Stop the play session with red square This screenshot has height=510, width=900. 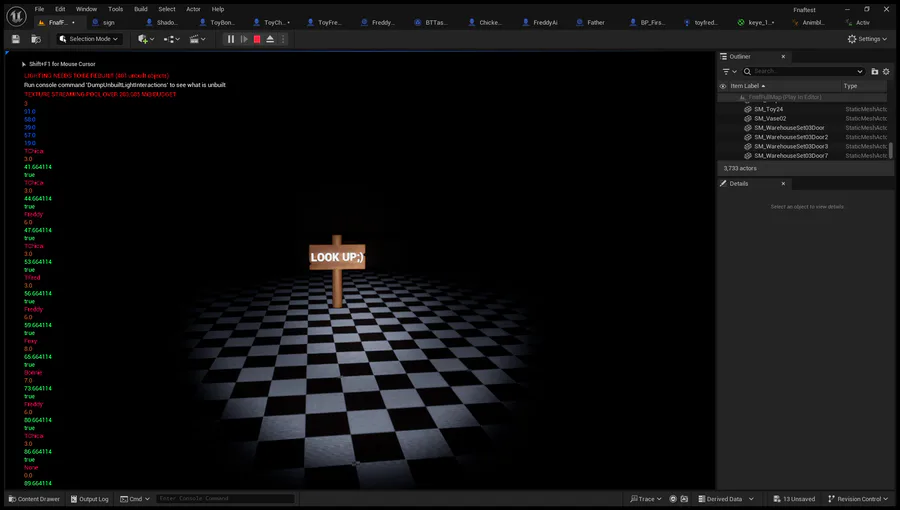(257, 39)
